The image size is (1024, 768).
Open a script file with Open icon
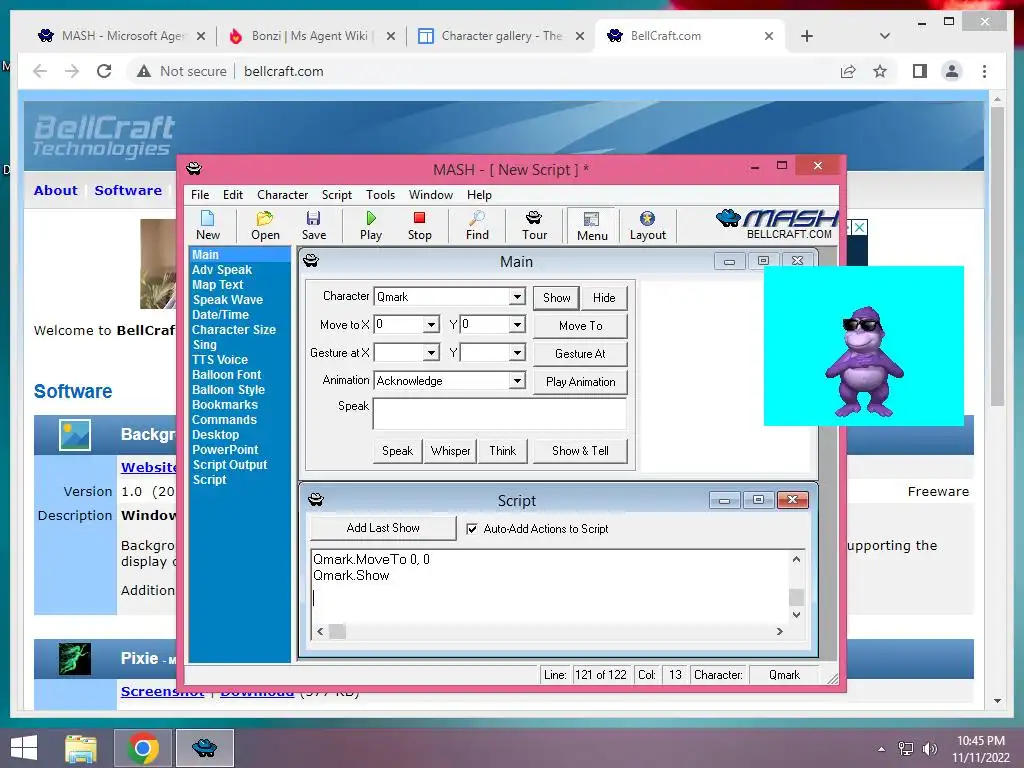[x=265, y=225]
